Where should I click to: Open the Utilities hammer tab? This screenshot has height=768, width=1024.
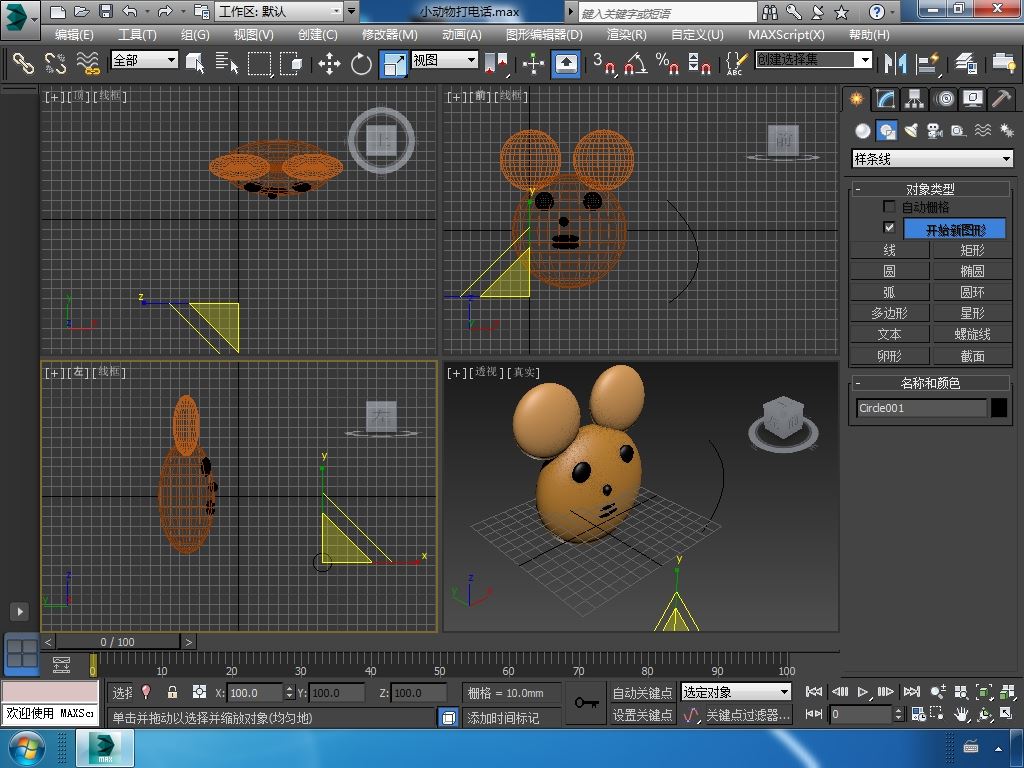pos(1002,99)
